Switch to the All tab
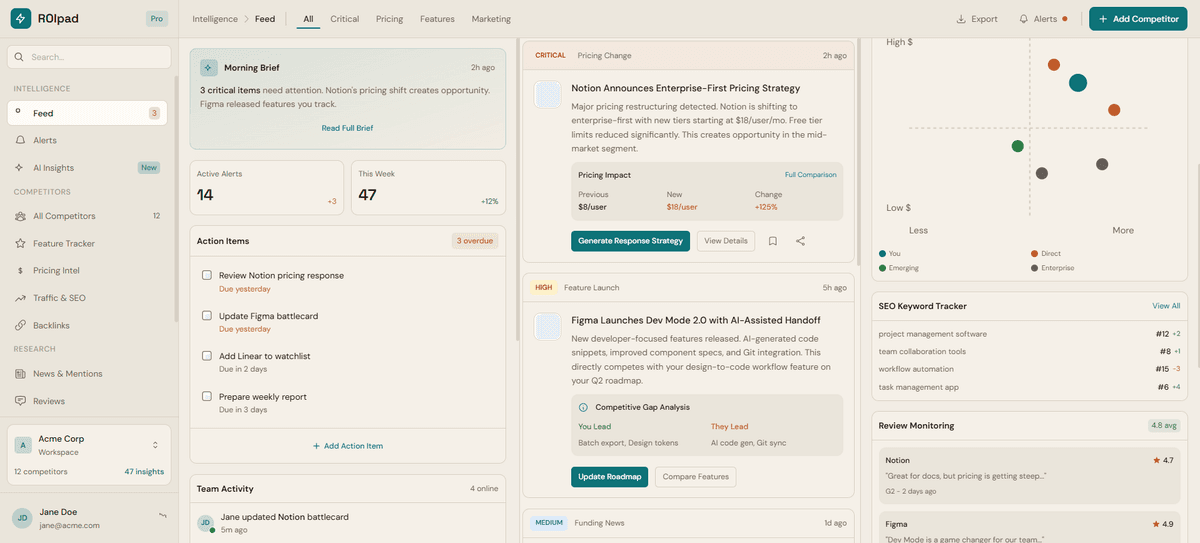This screenshot has height=543, width=1200. [308, 19]
